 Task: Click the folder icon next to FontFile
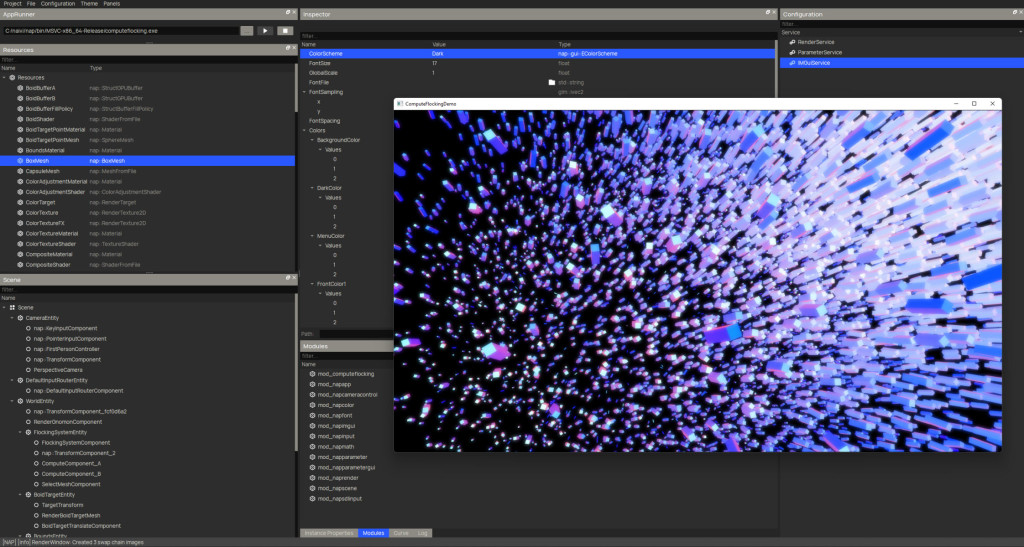pyautogui.click(x=551, y=82)
